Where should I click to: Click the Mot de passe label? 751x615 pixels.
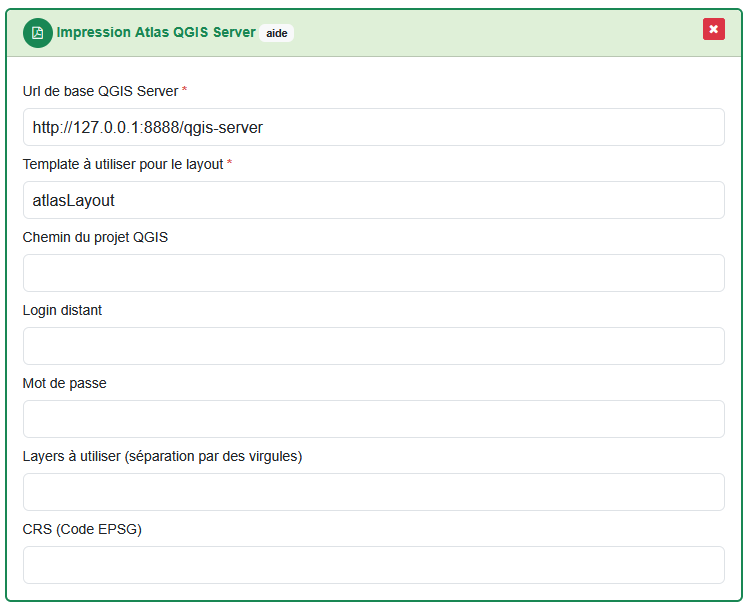(x=64, y=383)
